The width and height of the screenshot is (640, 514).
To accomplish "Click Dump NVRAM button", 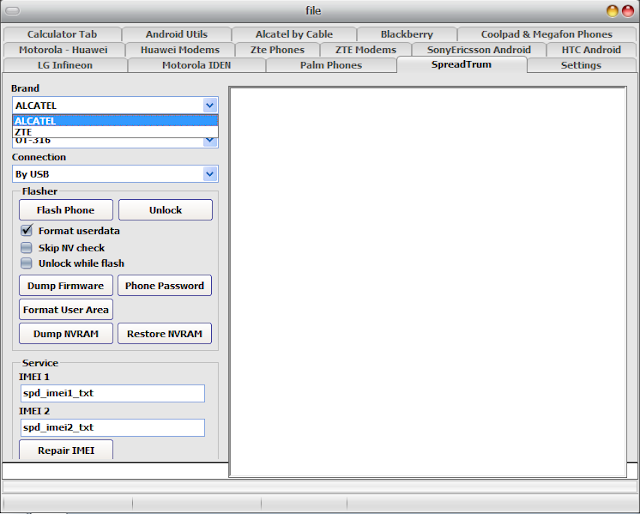I will point(66,334).
